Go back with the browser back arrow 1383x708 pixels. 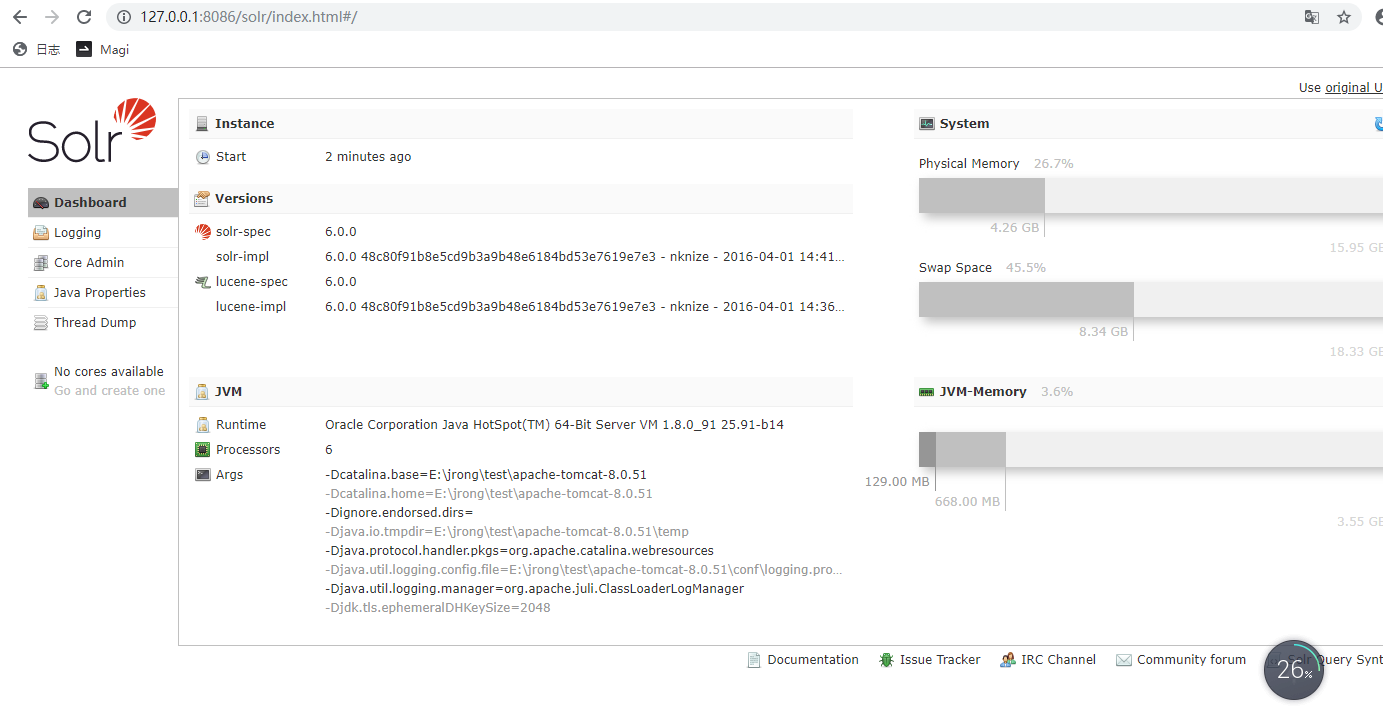[20, 17]
